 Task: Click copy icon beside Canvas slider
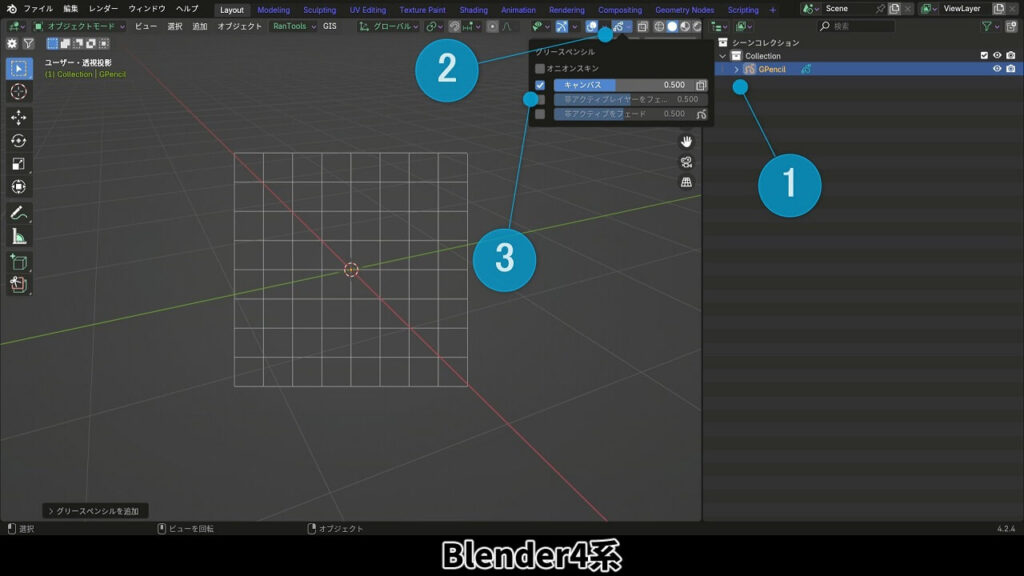pyautogui.click(x=701, y=86)
